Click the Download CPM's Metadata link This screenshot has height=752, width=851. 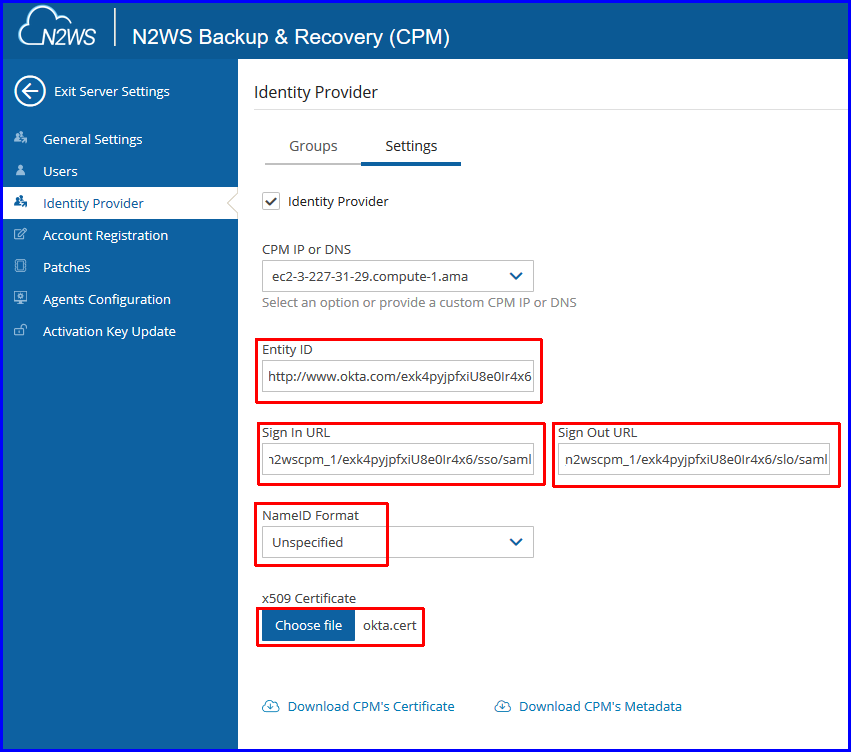click(600, 706)
